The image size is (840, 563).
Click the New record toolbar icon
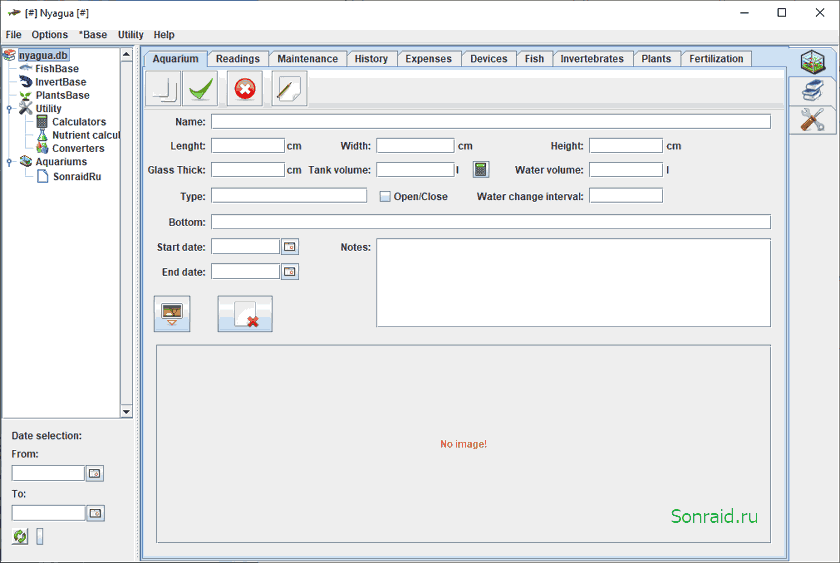[163, 88]
